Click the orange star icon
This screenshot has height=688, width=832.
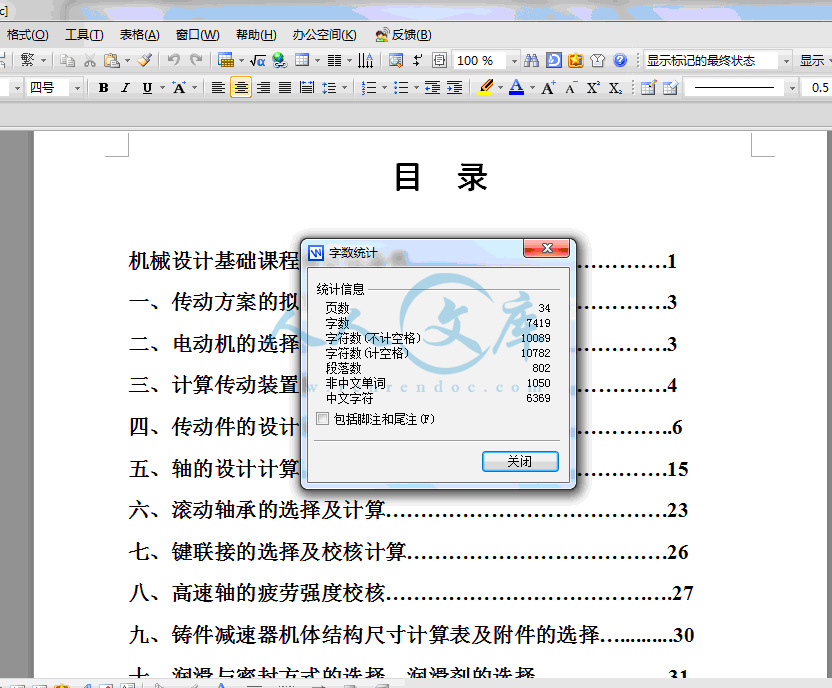576,60
